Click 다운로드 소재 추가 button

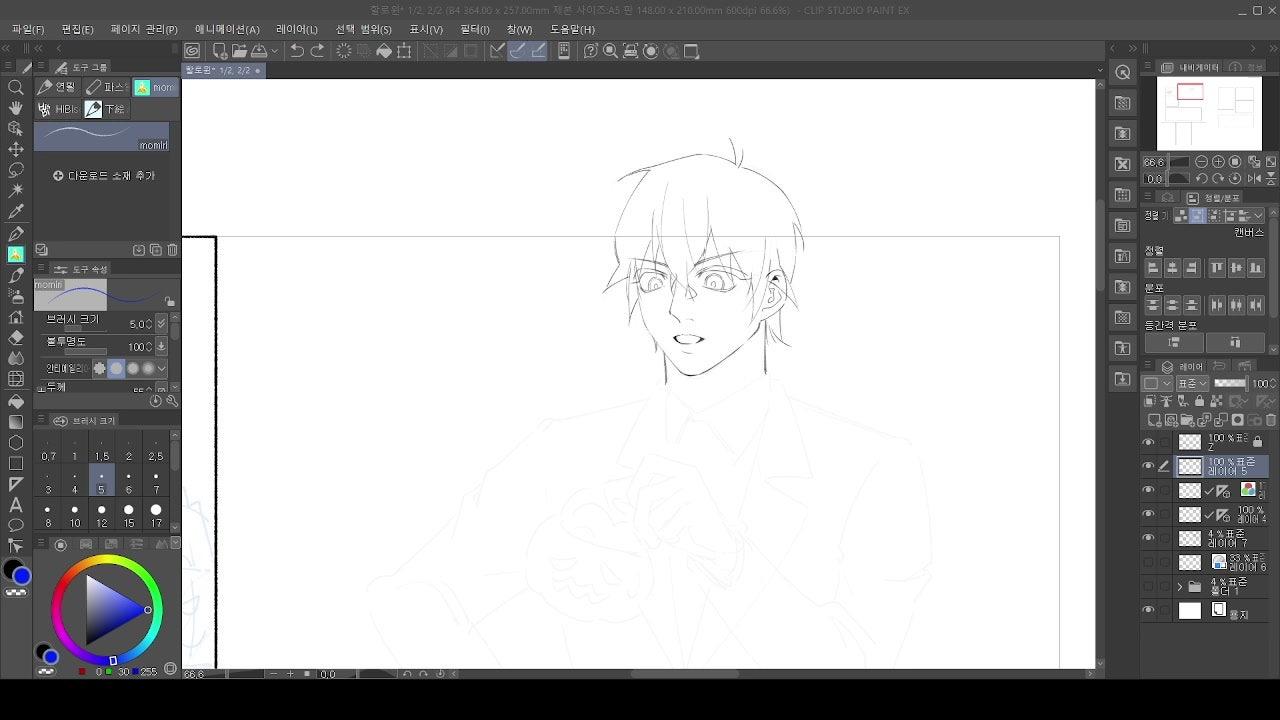click(x=104, y=176)
